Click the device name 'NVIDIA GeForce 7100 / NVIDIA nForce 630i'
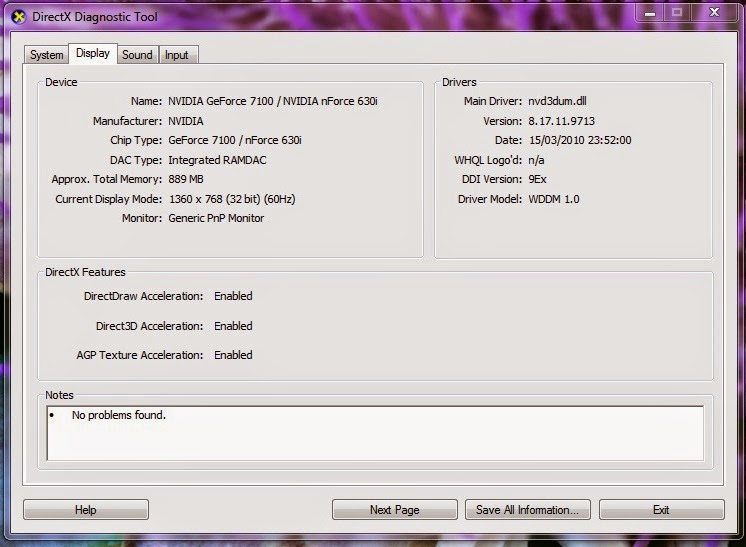The width and height of the screenshot is (746, 547). pyautogui.click(x=273, y=101)
